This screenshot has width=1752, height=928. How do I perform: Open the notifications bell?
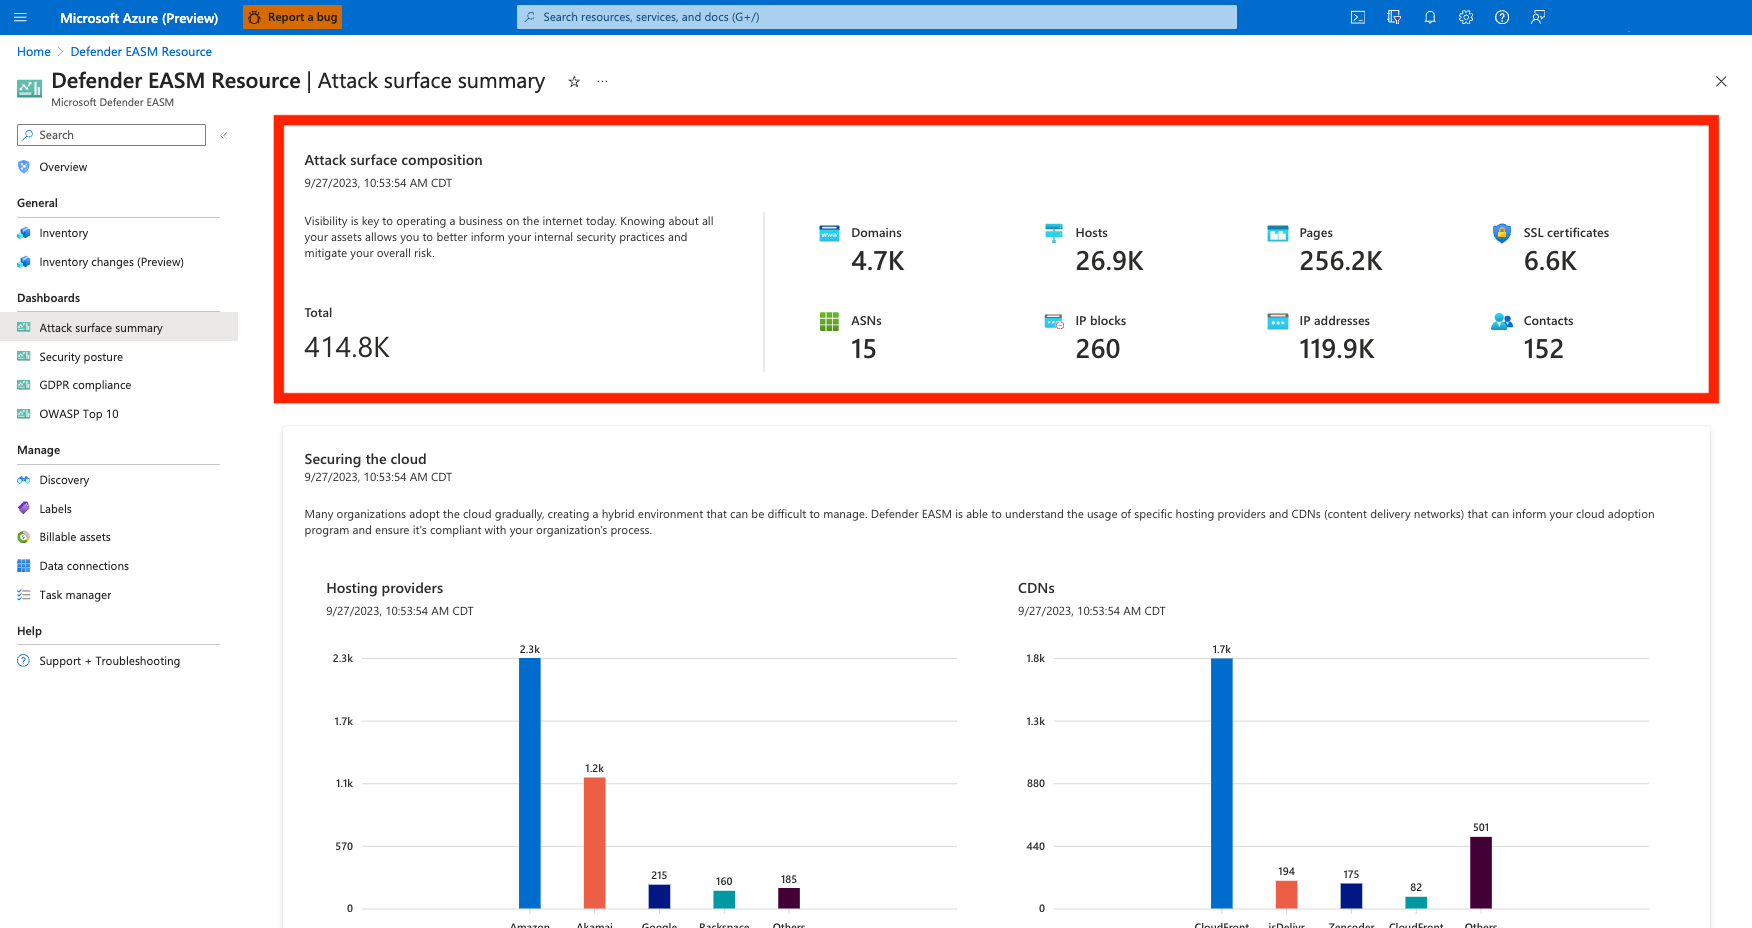[x=1429, y=17]
